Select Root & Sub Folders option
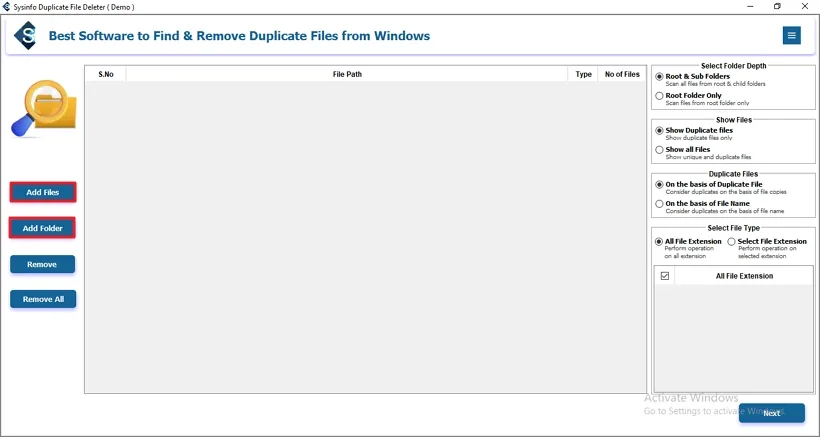Screen dimensions: 820x437 pyautogui.click(x=659, y=76)
